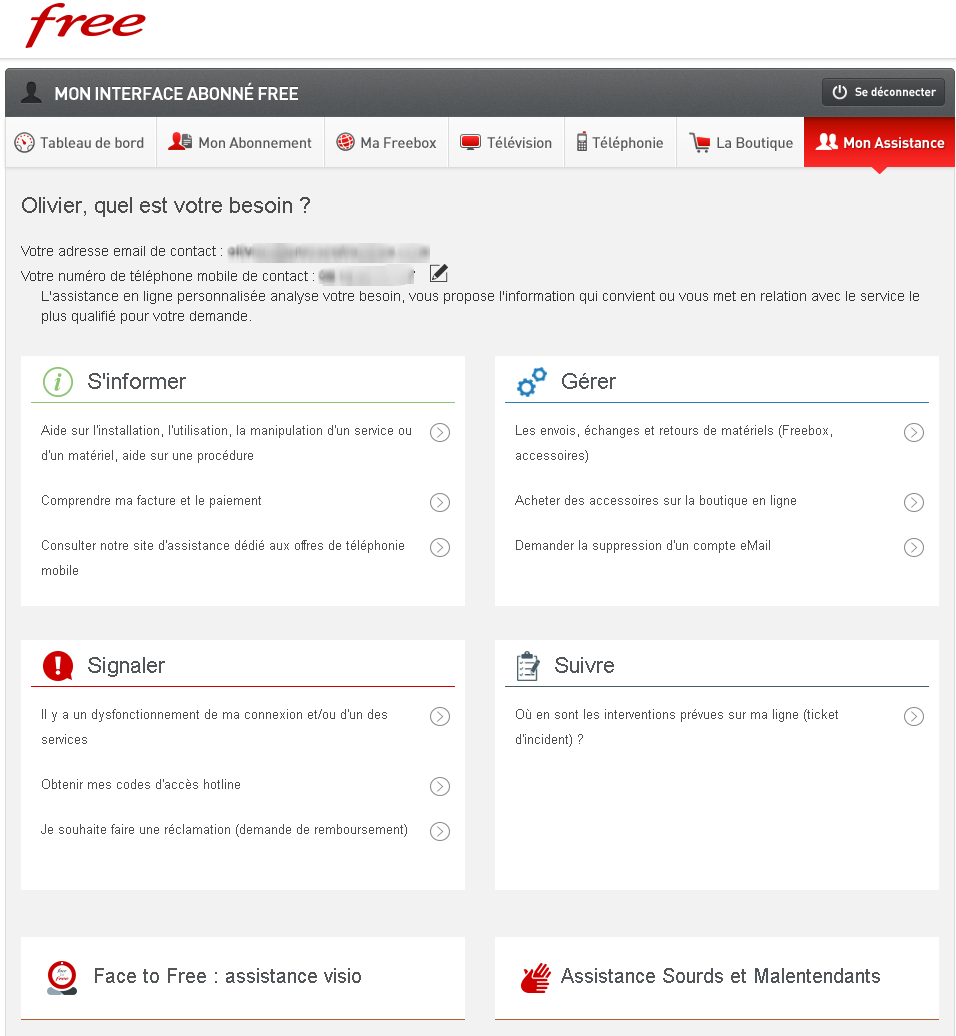Click Je souhaite faire une réclamation link
This screenshot has height=1036, width=956.
click(224, 830)
